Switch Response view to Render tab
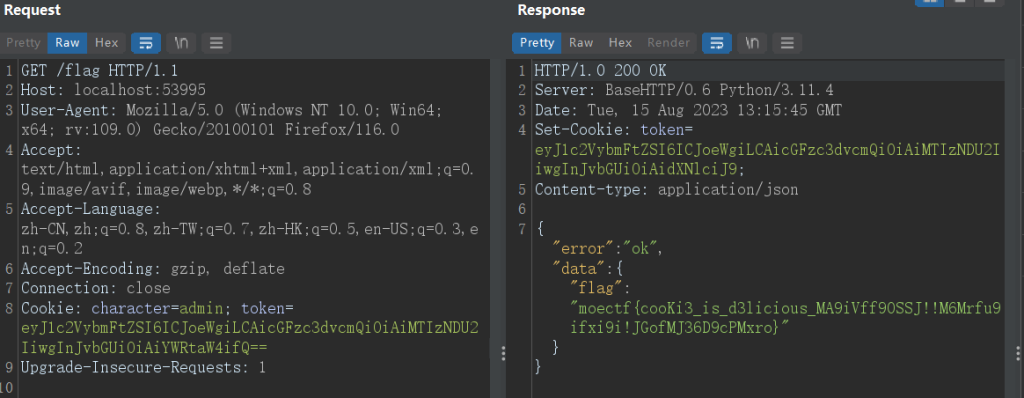The image size is (1024, 398). [668, 43]
